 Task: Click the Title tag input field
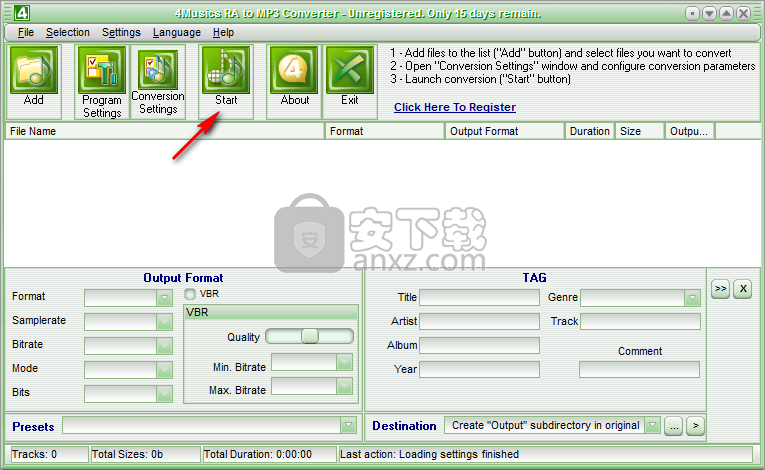click(480, 297)
